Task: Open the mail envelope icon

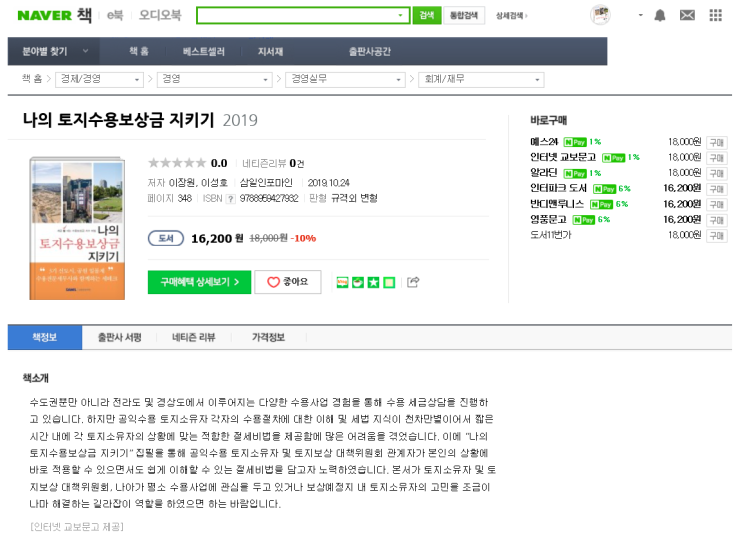Action: click(687, 15)
